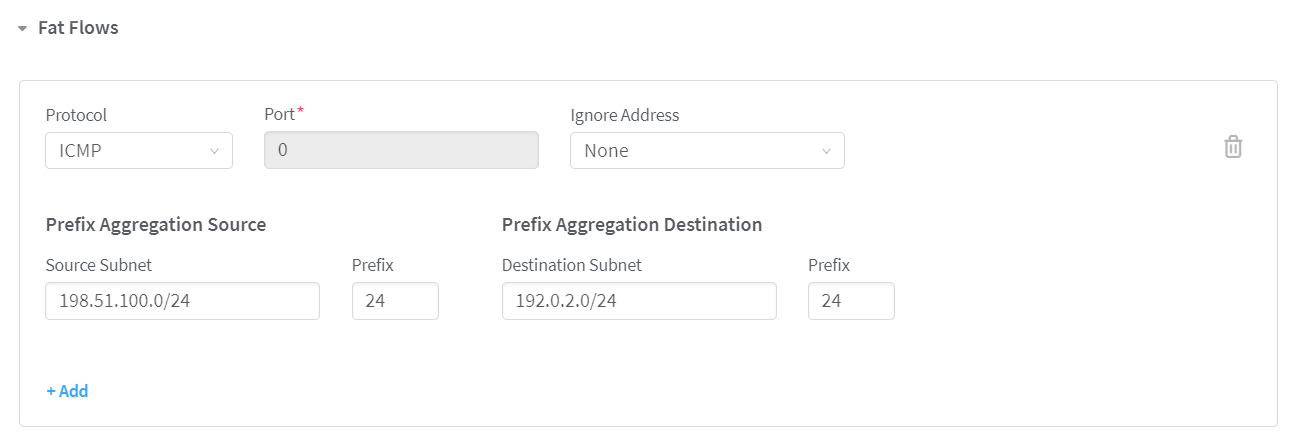Open the Ignore Address dropdown
This screenshot has width=1296, height=439.
coord(697,151)
